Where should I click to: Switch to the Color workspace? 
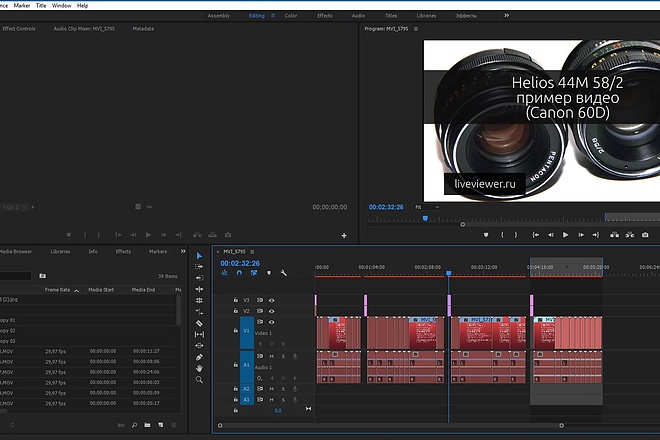(x=291, y=16)
